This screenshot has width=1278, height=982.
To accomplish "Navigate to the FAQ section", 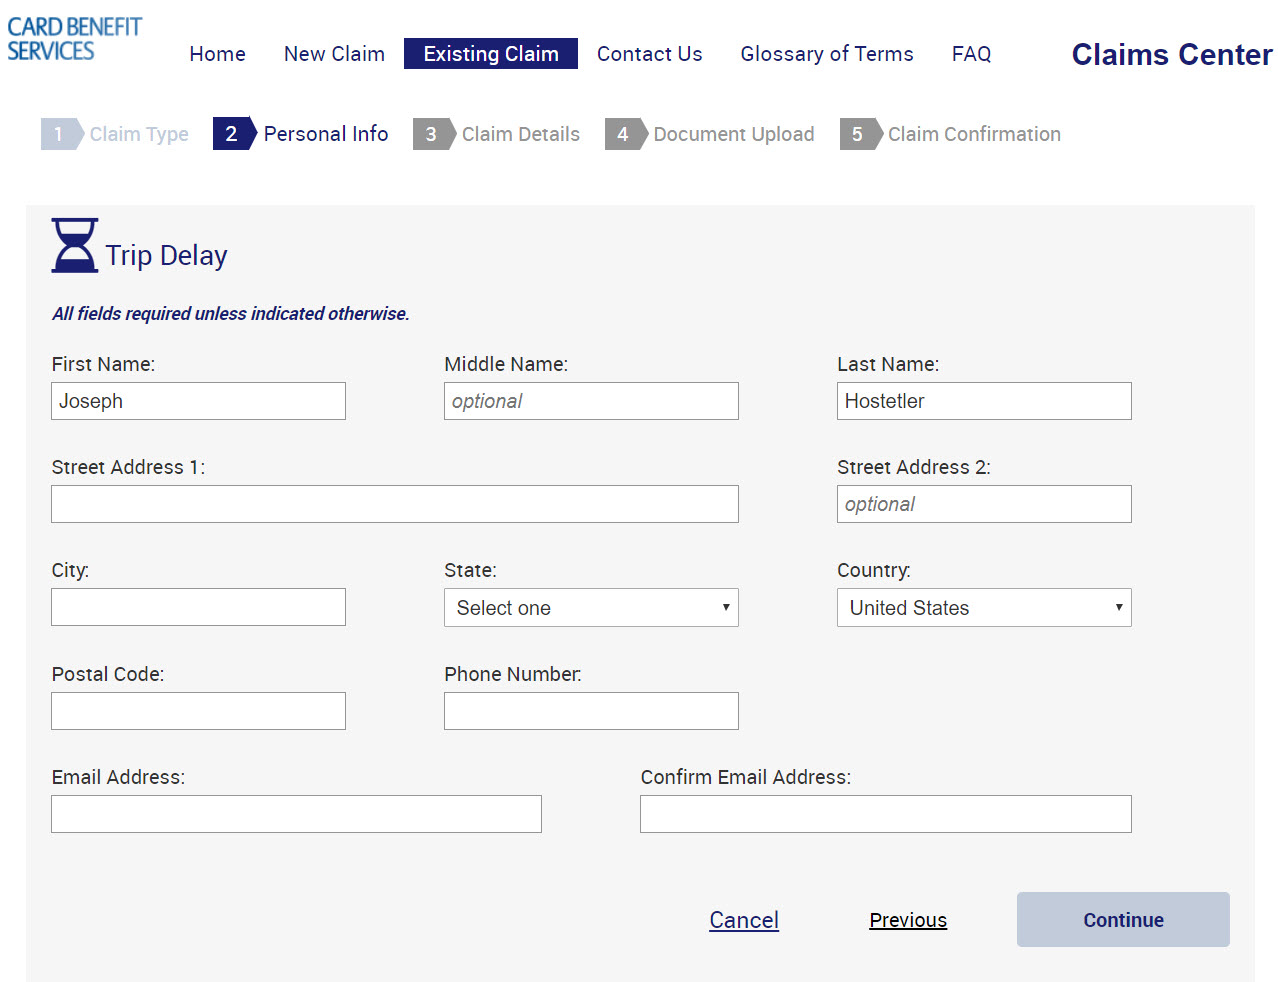I will 970,53.
